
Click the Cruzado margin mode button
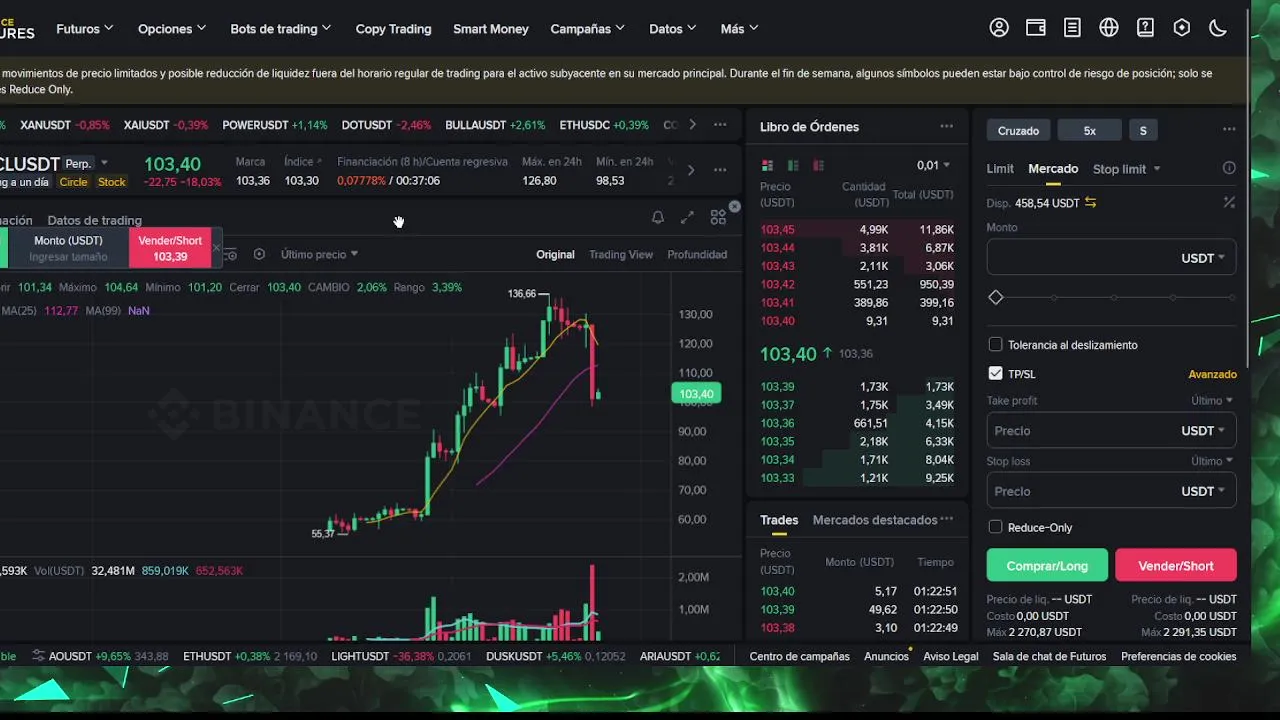(x=1018, y=130)
